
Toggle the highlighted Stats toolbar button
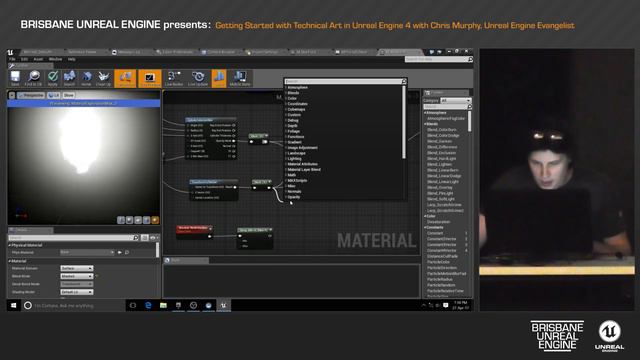tap(219, 78)
